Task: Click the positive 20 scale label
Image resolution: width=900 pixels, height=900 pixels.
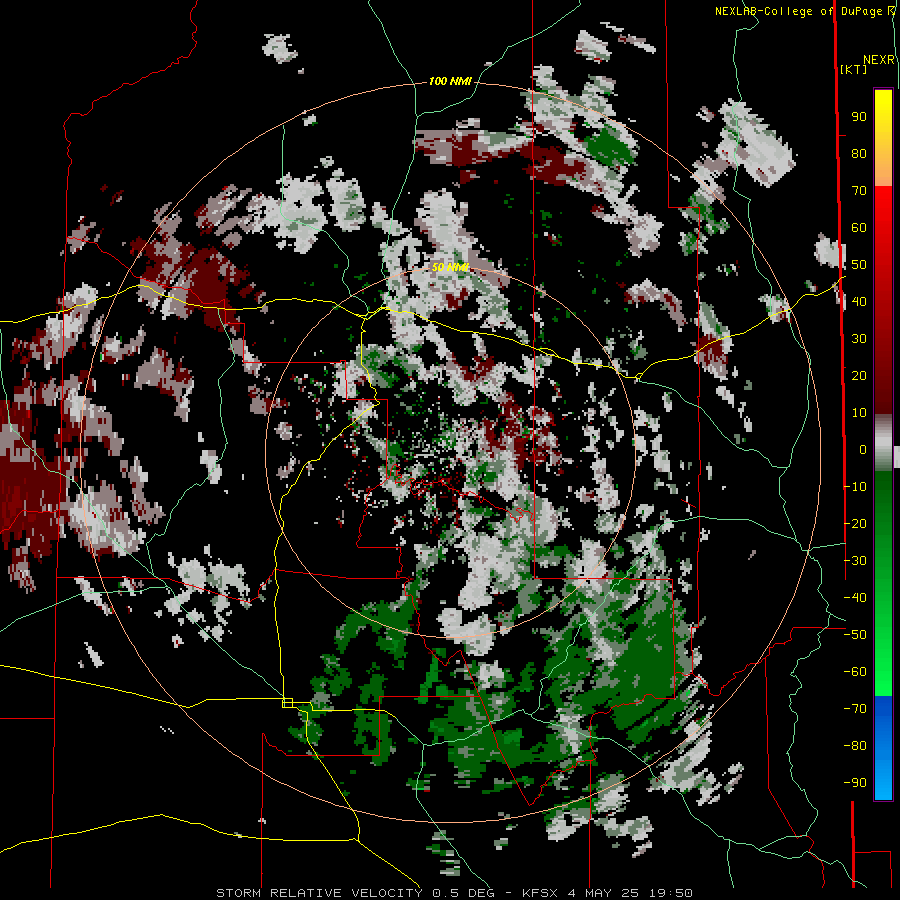Action: pyautogui.click(x=859, y=376)
